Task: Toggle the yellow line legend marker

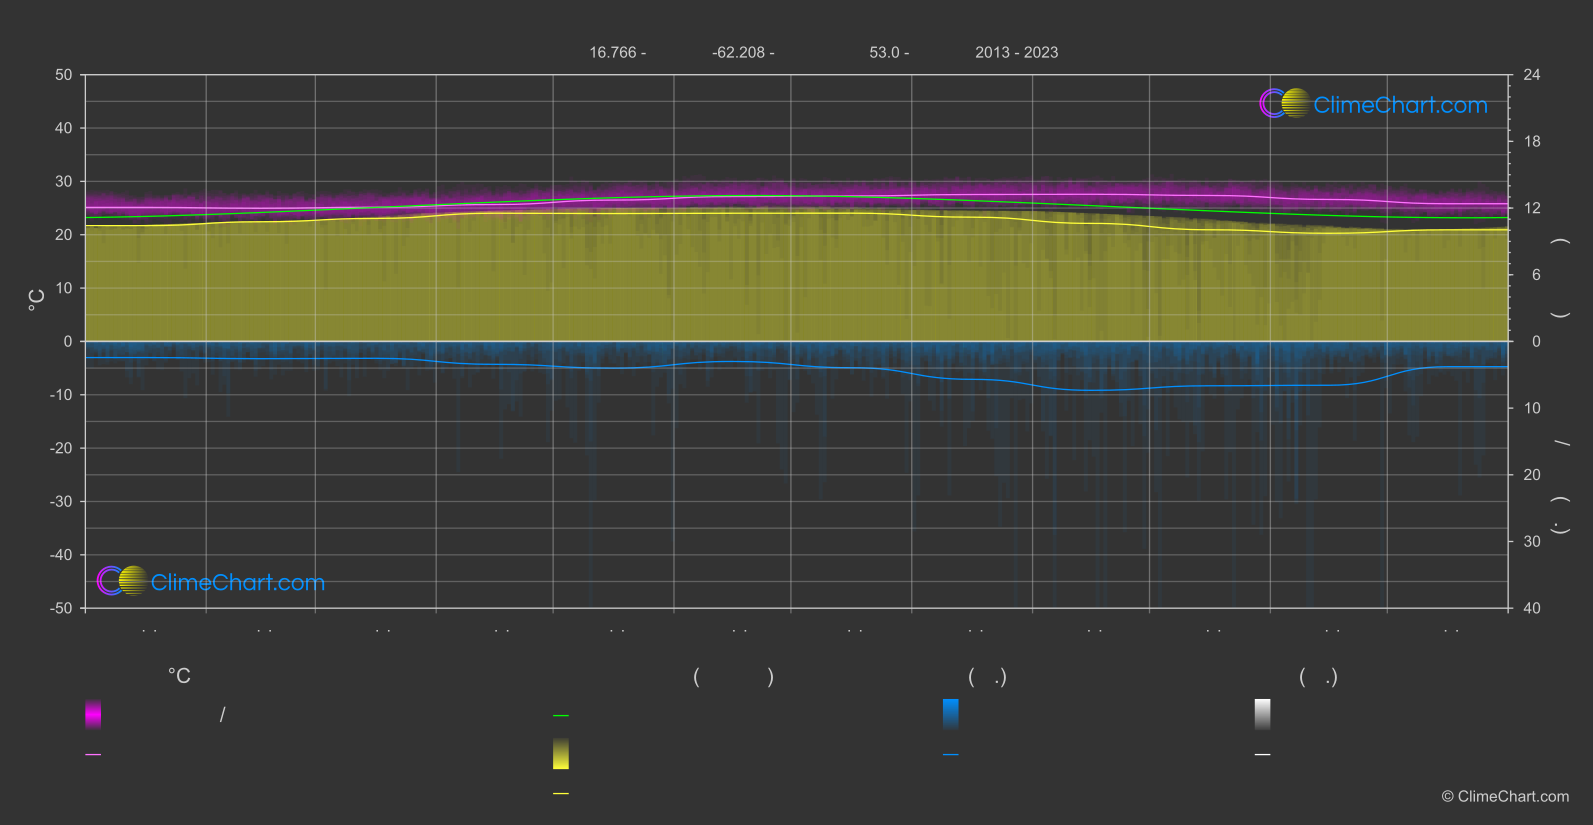Action: pos(561,794)
